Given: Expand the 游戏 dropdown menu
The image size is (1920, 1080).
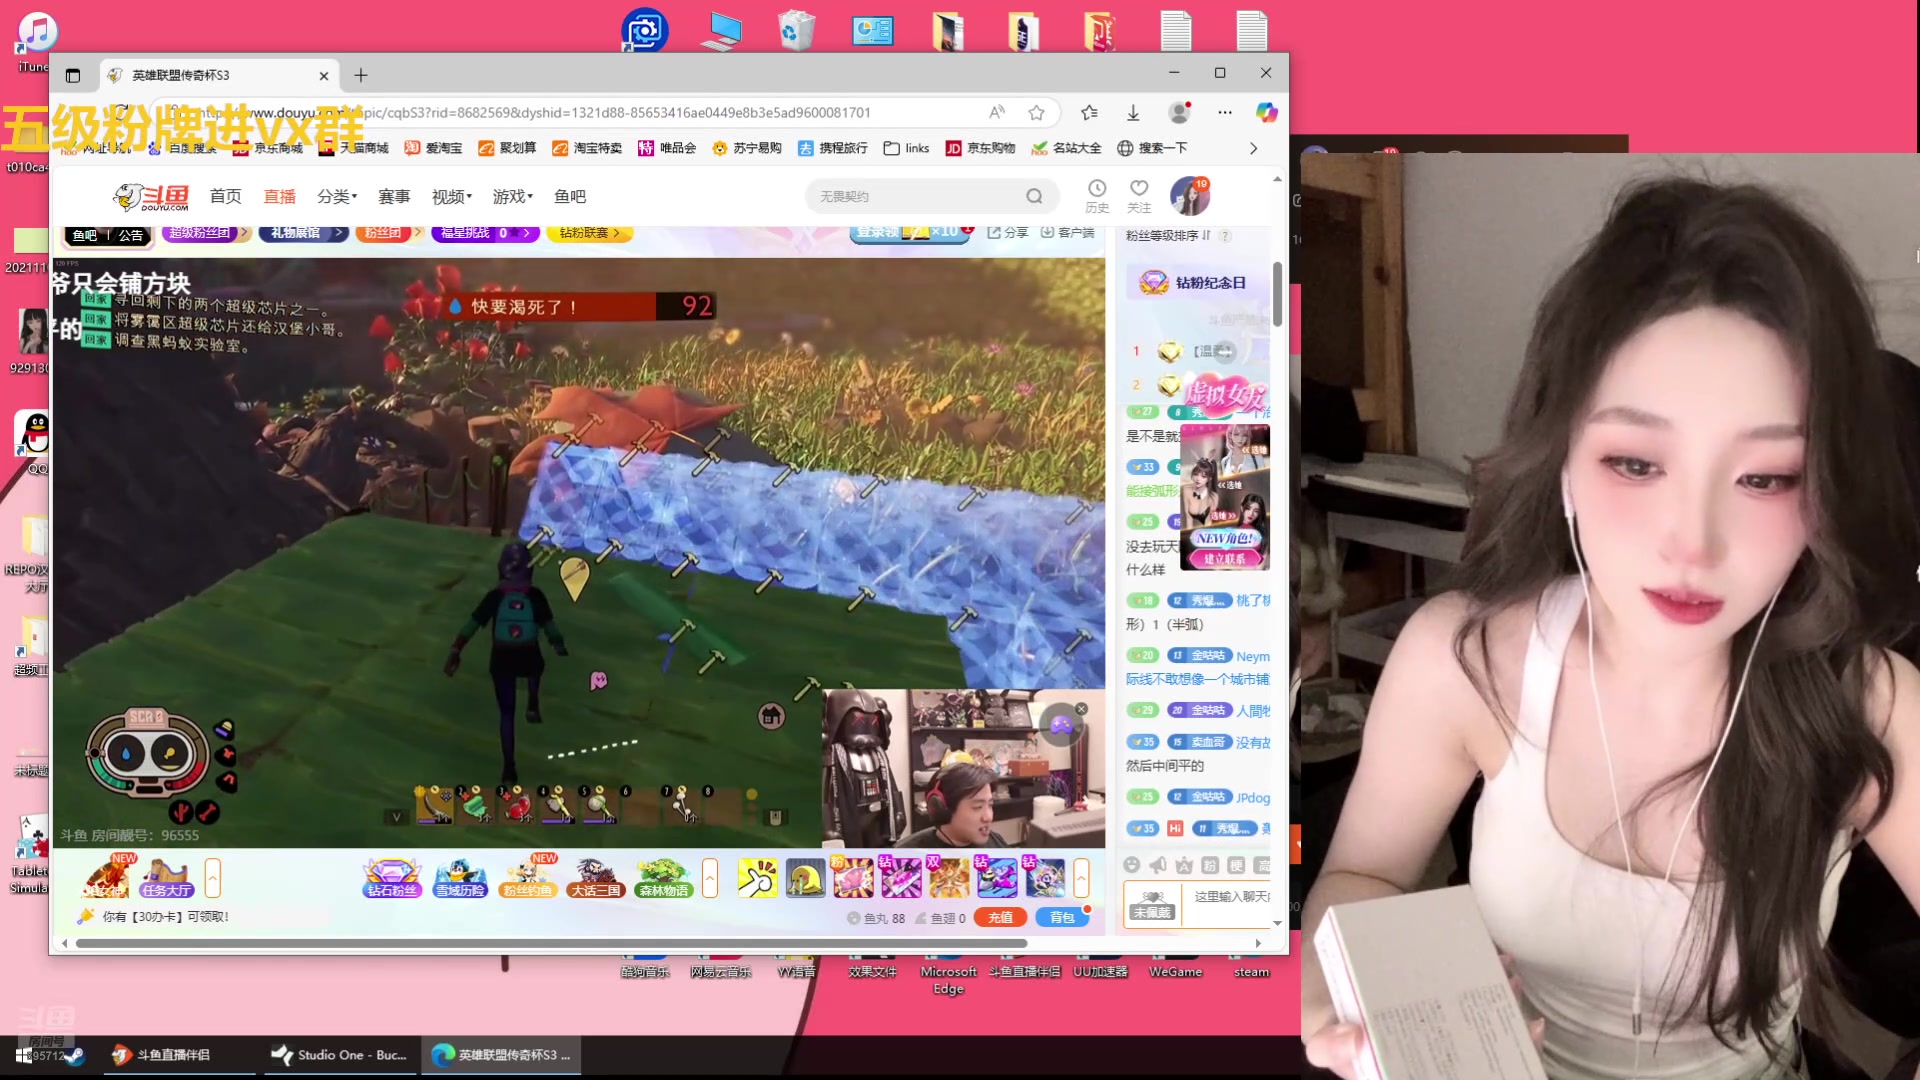Looking at the screenshot, I should pos(513,197).
